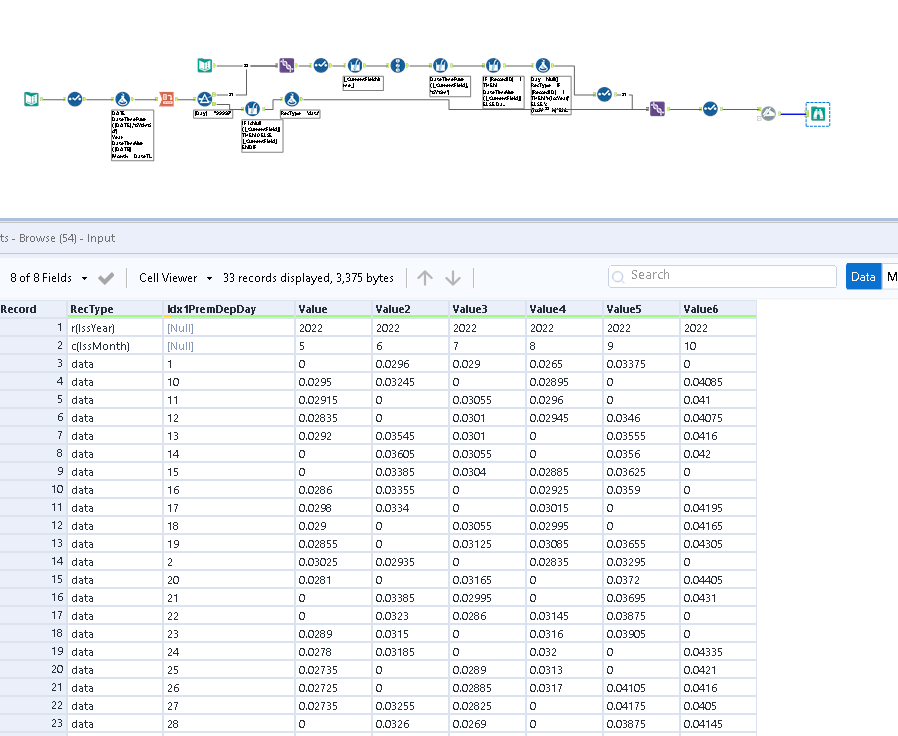Click the grayed Output tool before Browse
Viewport: 898px width, 736px height.
pyautogui.click(x=768, y=112)
